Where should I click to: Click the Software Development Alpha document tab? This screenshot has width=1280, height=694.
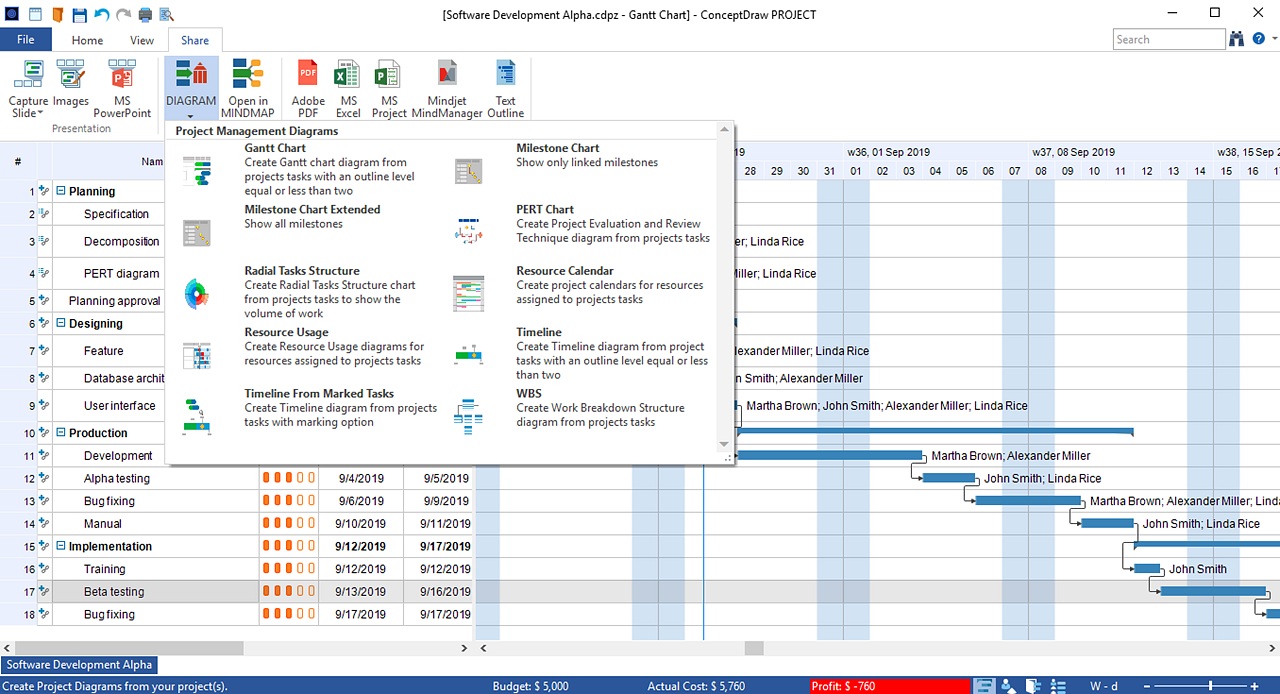[x=79, y=665]
